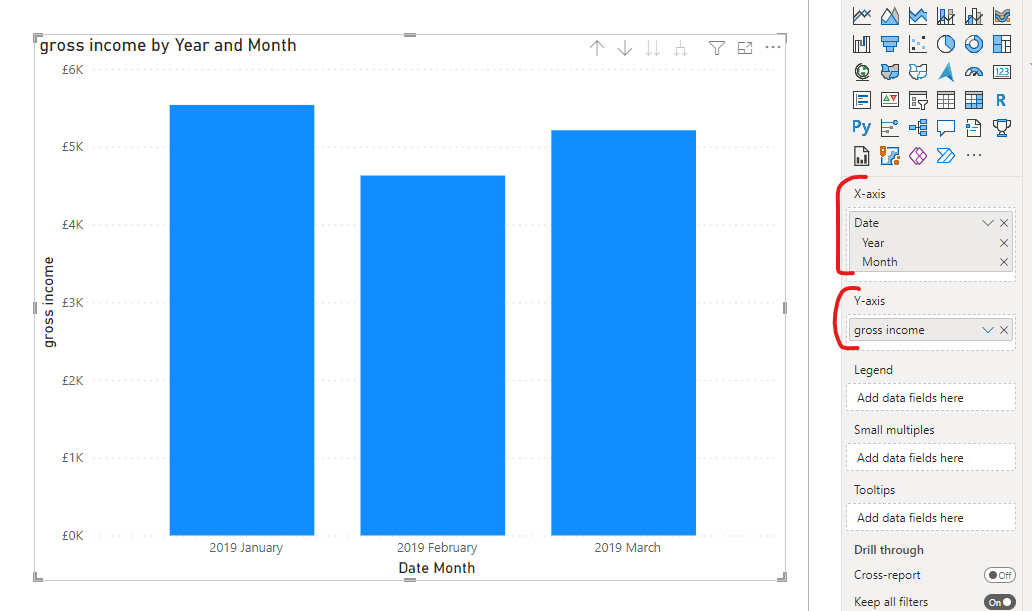The height and width of the screenshot is (611, 1032).
Task: Open gross income field dropdown
Action: coord(987,330)
